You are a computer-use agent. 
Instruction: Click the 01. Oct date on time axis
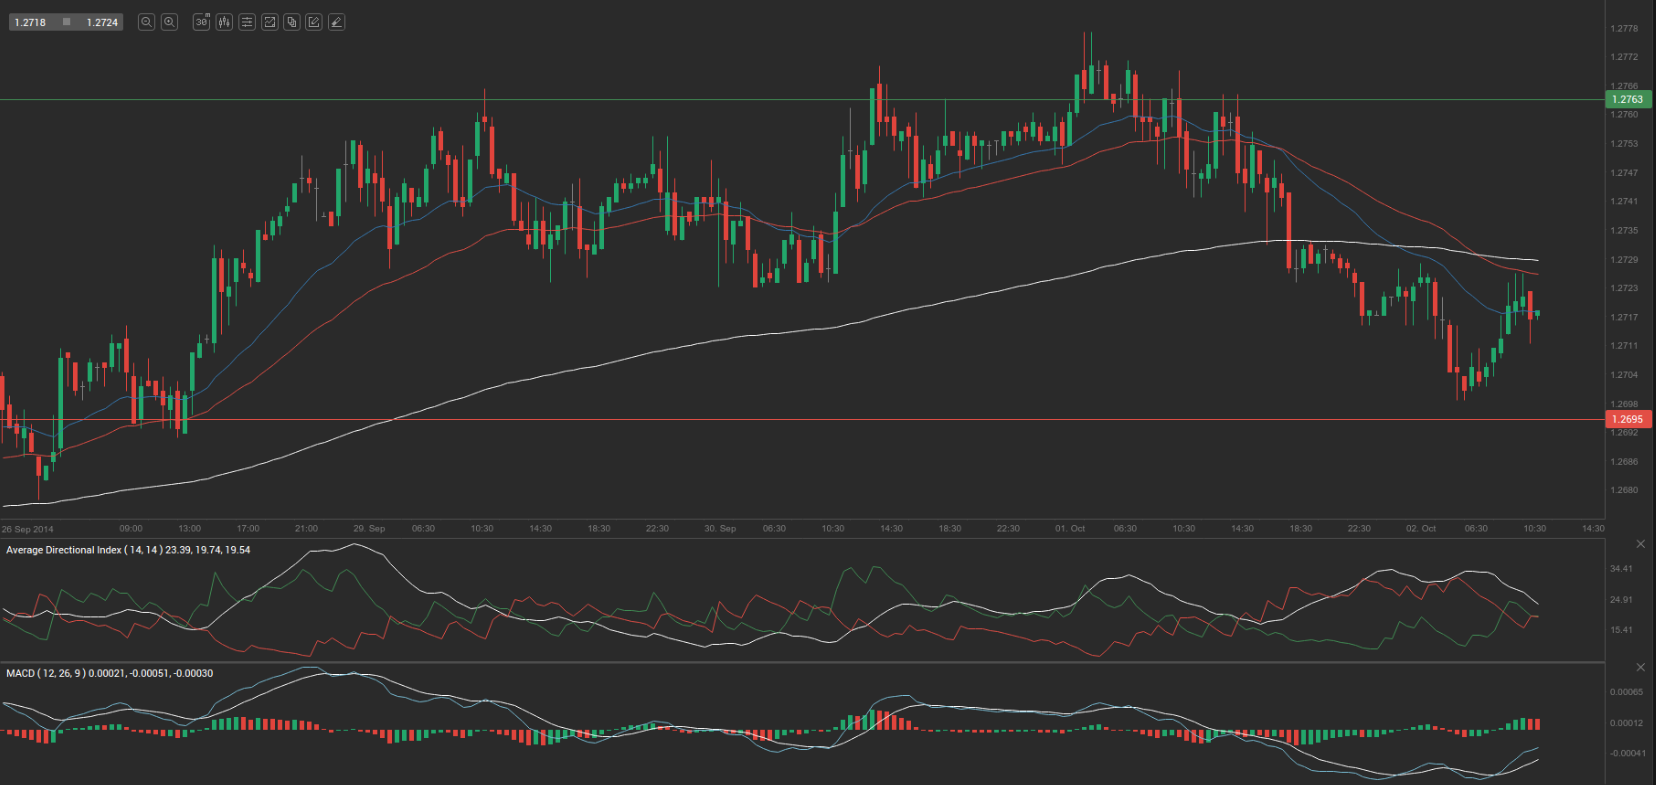[1069, 528]
